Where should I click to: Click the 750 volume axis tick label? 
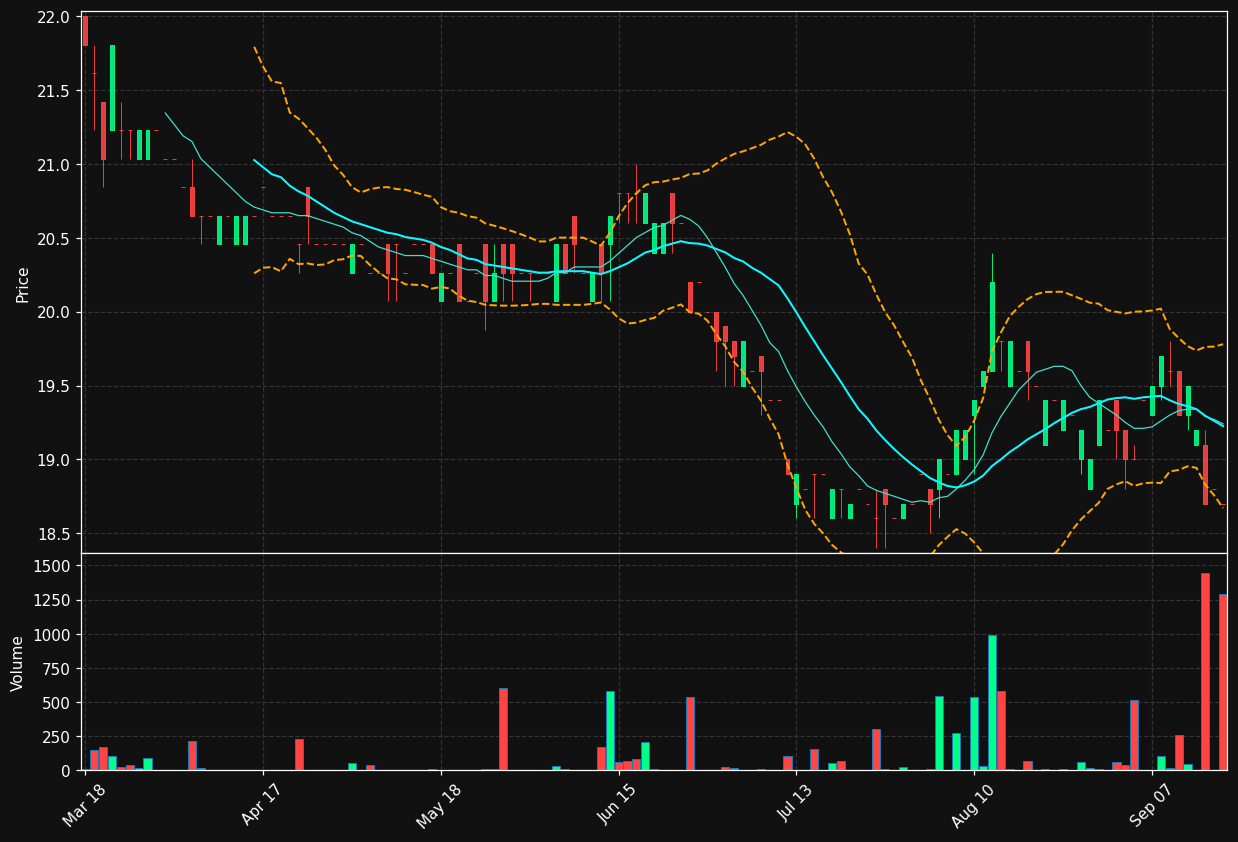[57, 669]
